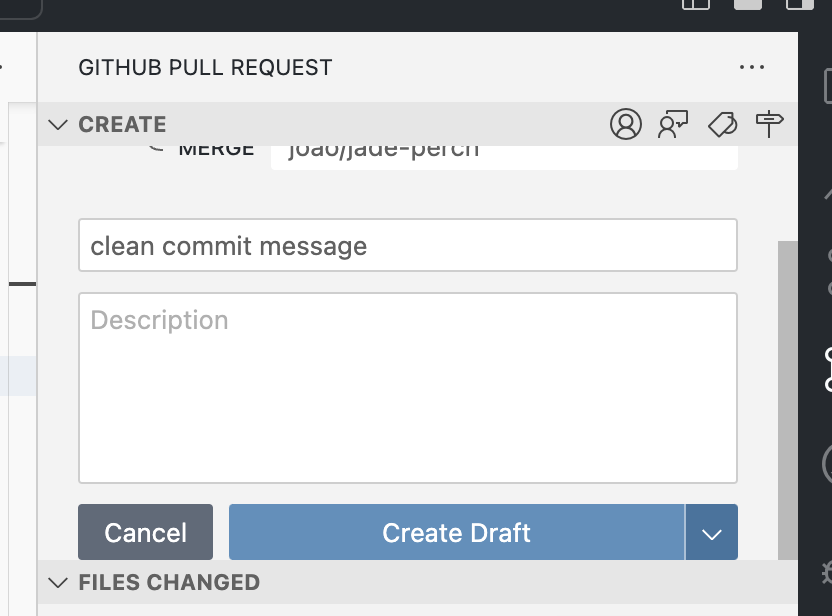Click the layout icon in the title bar
Image resolution: width=832 pixels, height=616 pixels.
pyautogui.click(x=695, y=5)
